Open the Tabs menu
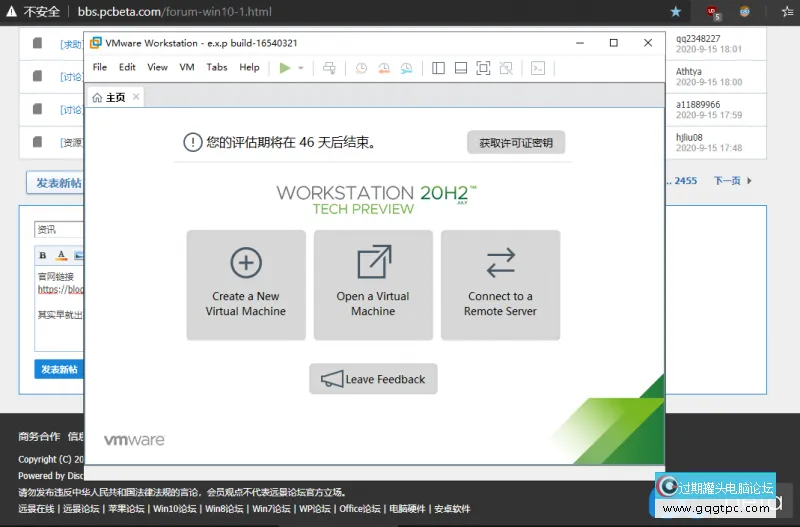Viewport: 800px width, 527px height. click(x=216, y=68)
